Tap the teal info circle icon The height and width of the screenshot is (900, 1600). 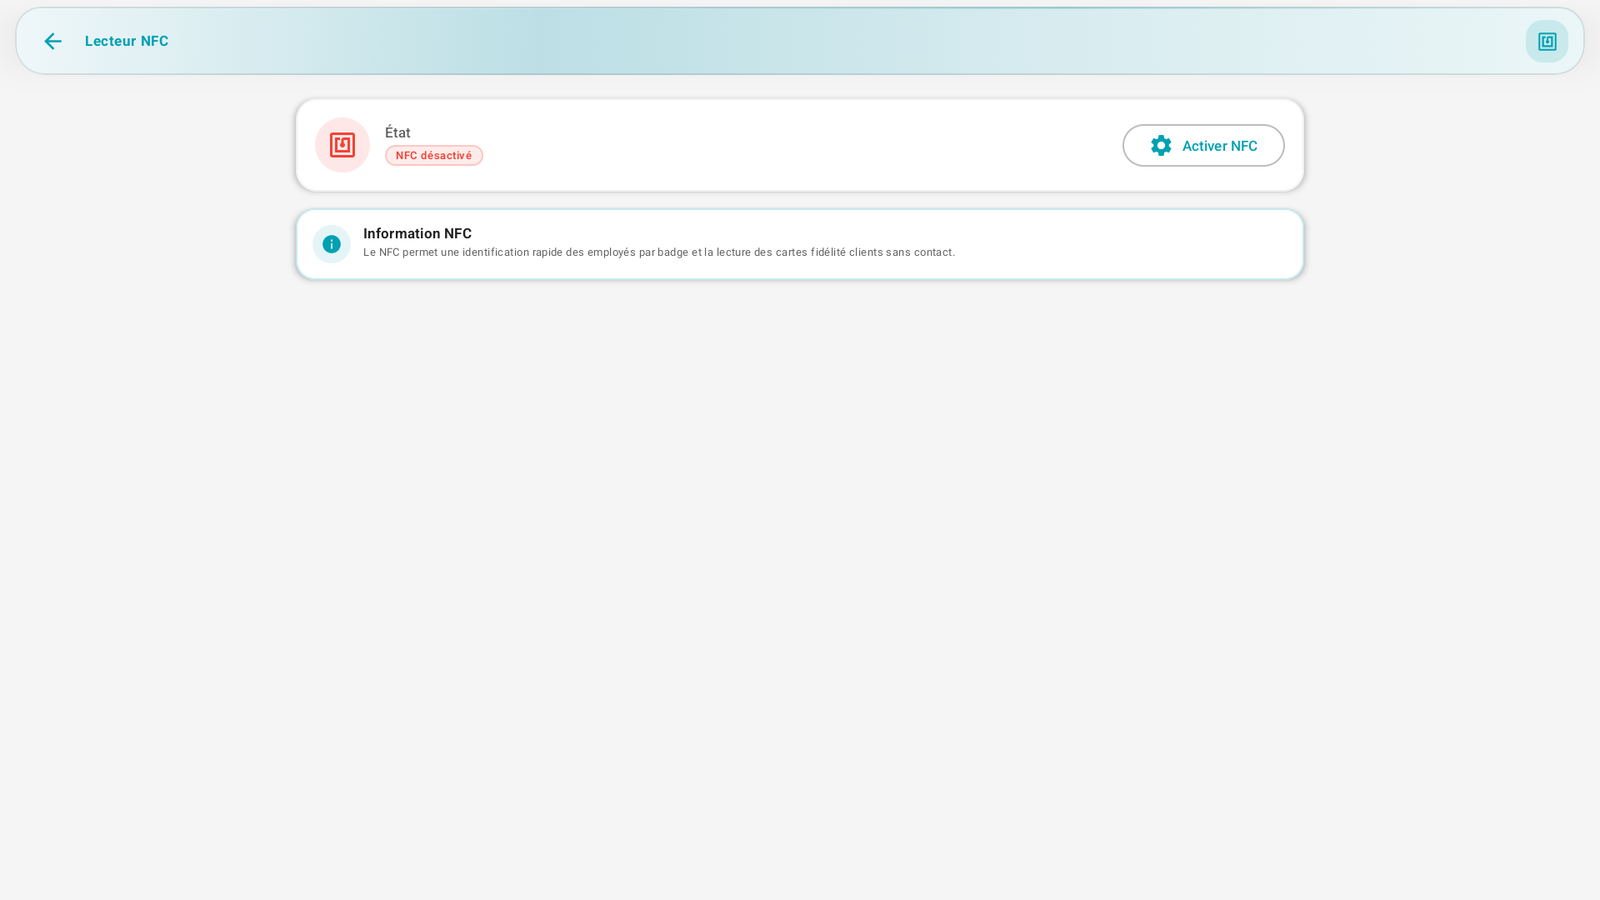(331, 244)
